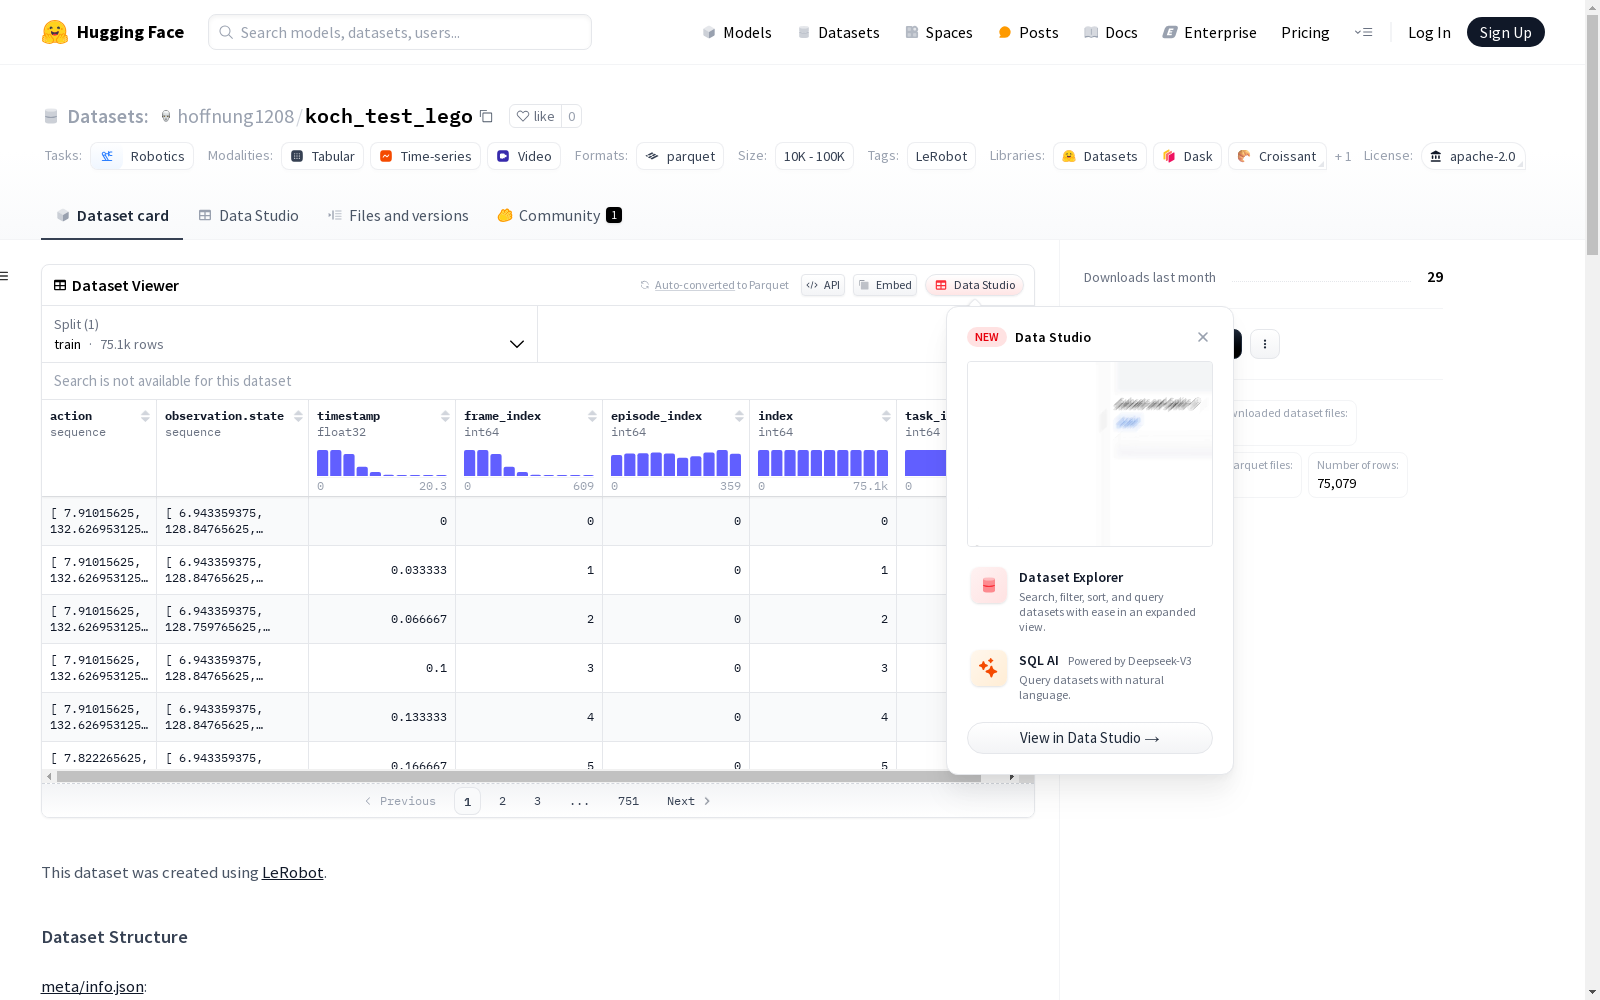Switch to the Data Studio tab
The width and height of the screenshot is (1600, 1000).
[x=249, y=216]
